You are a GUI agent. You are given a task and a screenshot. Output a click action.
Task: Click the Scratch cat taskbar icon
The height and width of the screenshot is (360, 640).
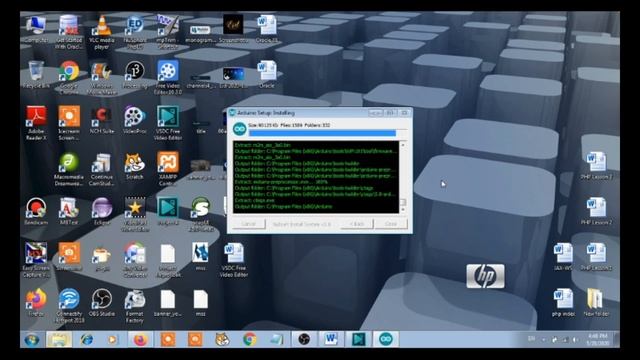(222, 340)
